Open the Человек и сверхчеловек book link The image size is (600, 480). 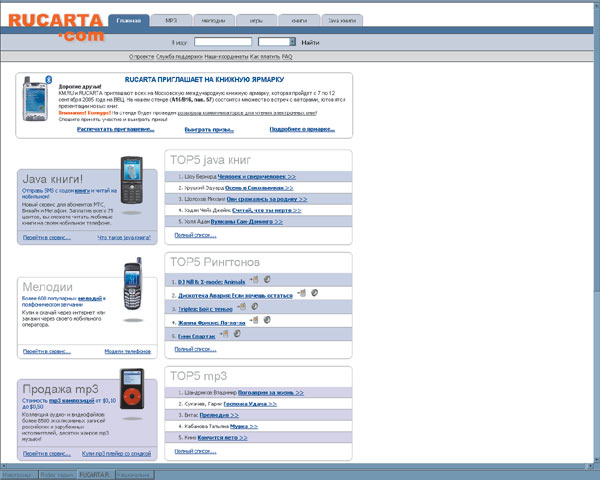tap(257, 177)
